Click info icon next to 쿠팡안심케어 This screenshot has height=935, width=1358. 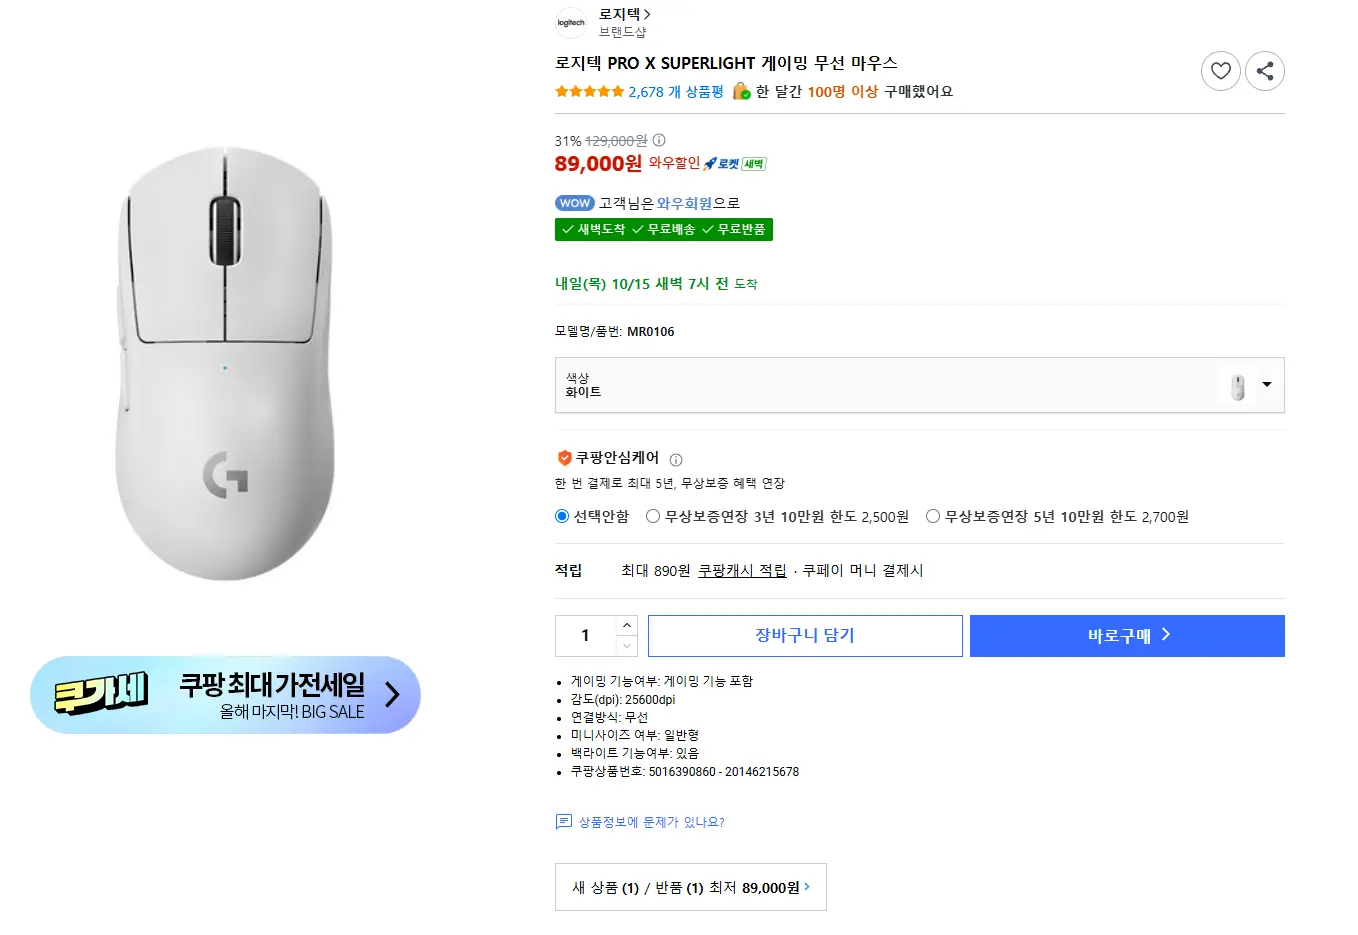click(676, 460)
